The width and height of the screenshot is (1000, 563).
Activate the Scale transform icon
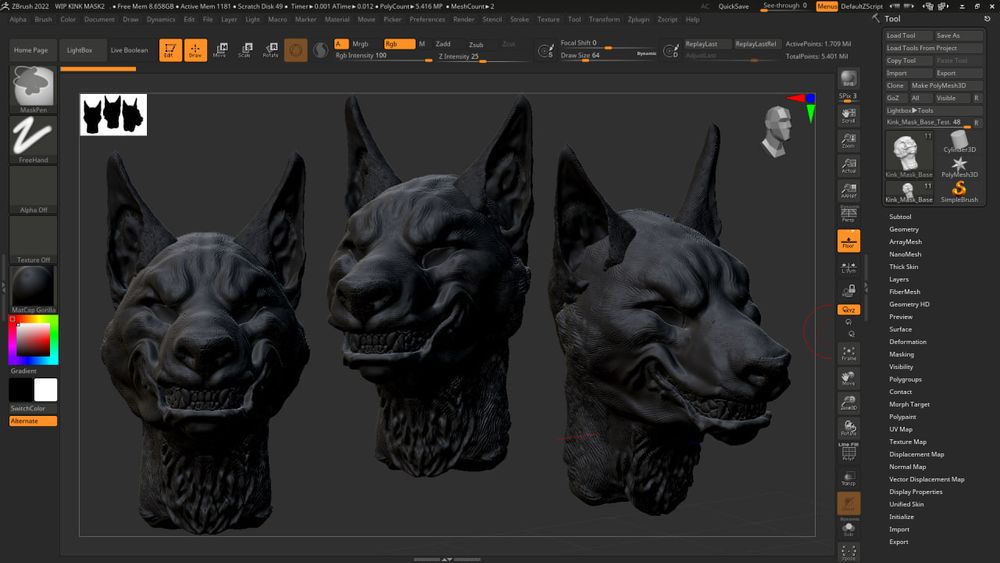[x=245, y=50]
